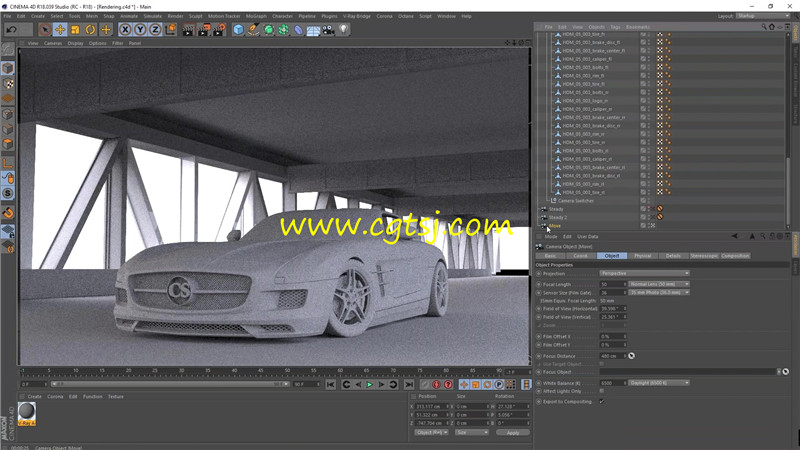Render to Picture Viewer

[x=204, y=30]
